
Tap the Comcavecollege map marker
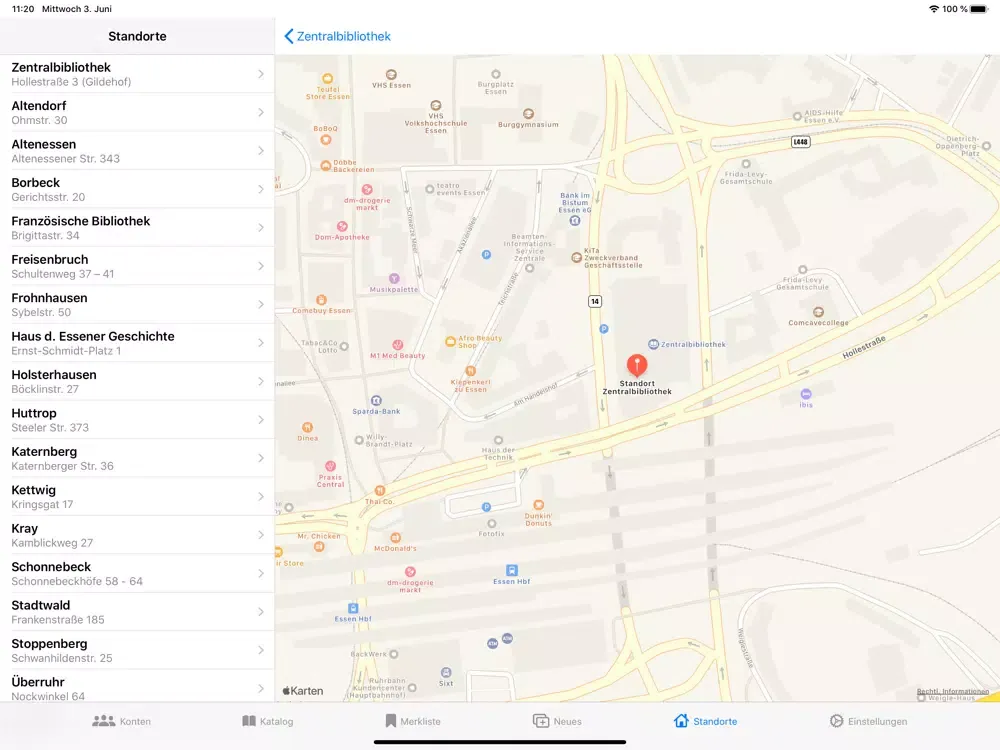[818, 312]
